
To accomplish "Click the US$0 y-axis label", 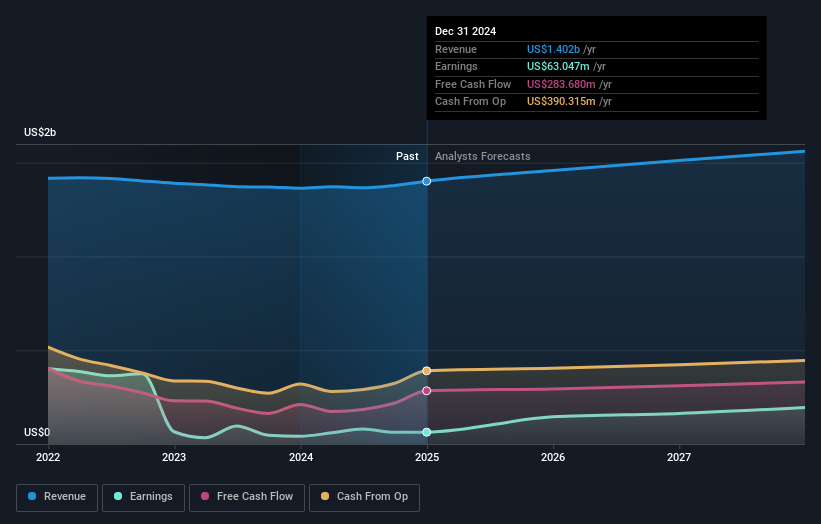I will (x=37, y=432).
